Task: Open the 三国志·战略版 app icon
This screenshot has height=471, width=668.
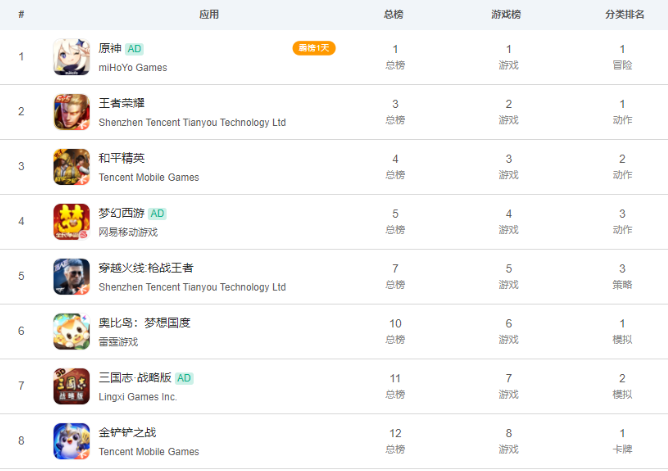Action: (x=72, y=386)
